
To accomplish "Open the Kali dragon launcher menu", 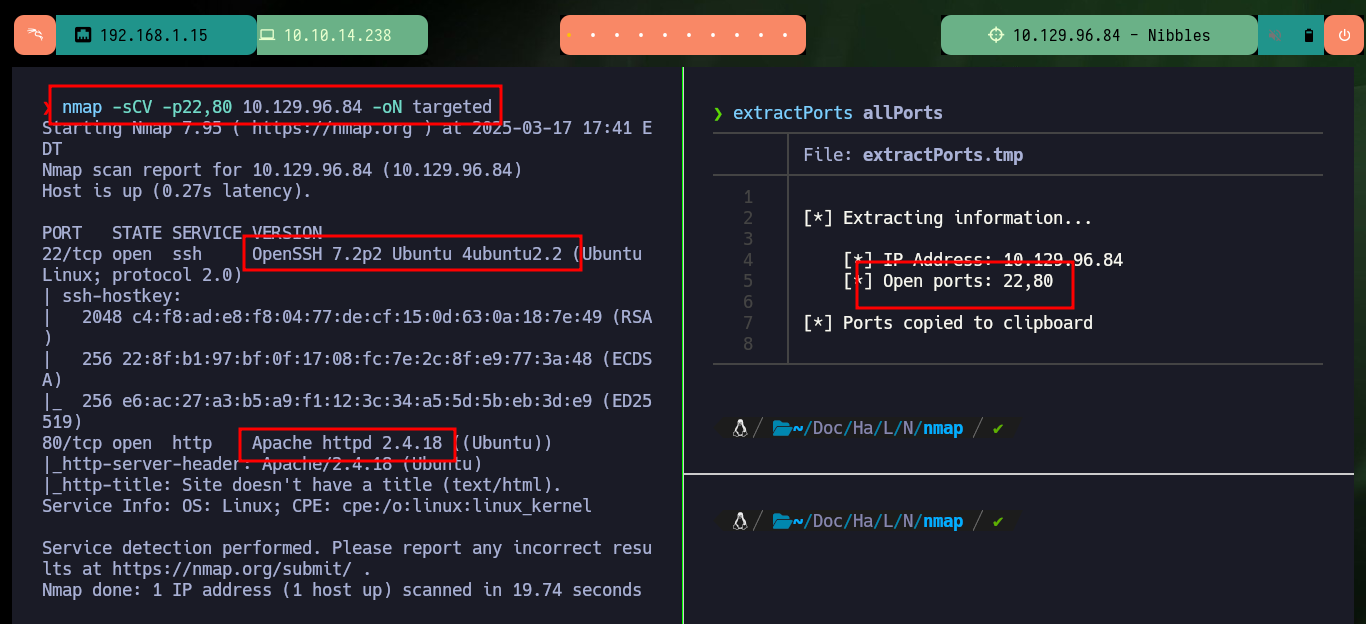I will 35,35.
